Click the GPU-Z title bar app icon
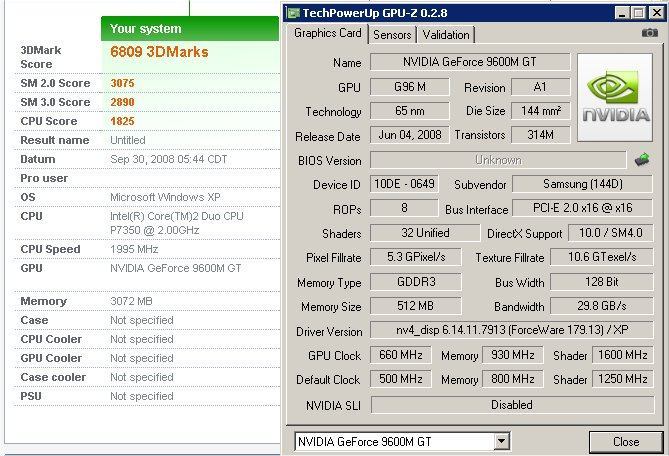 click(293, 13)
